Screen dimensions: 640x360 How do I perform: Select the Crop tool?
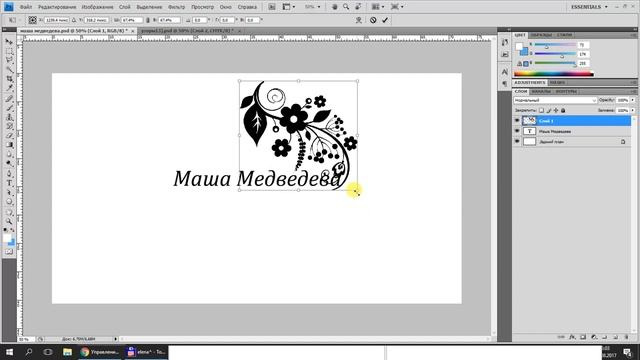(9, 79)
